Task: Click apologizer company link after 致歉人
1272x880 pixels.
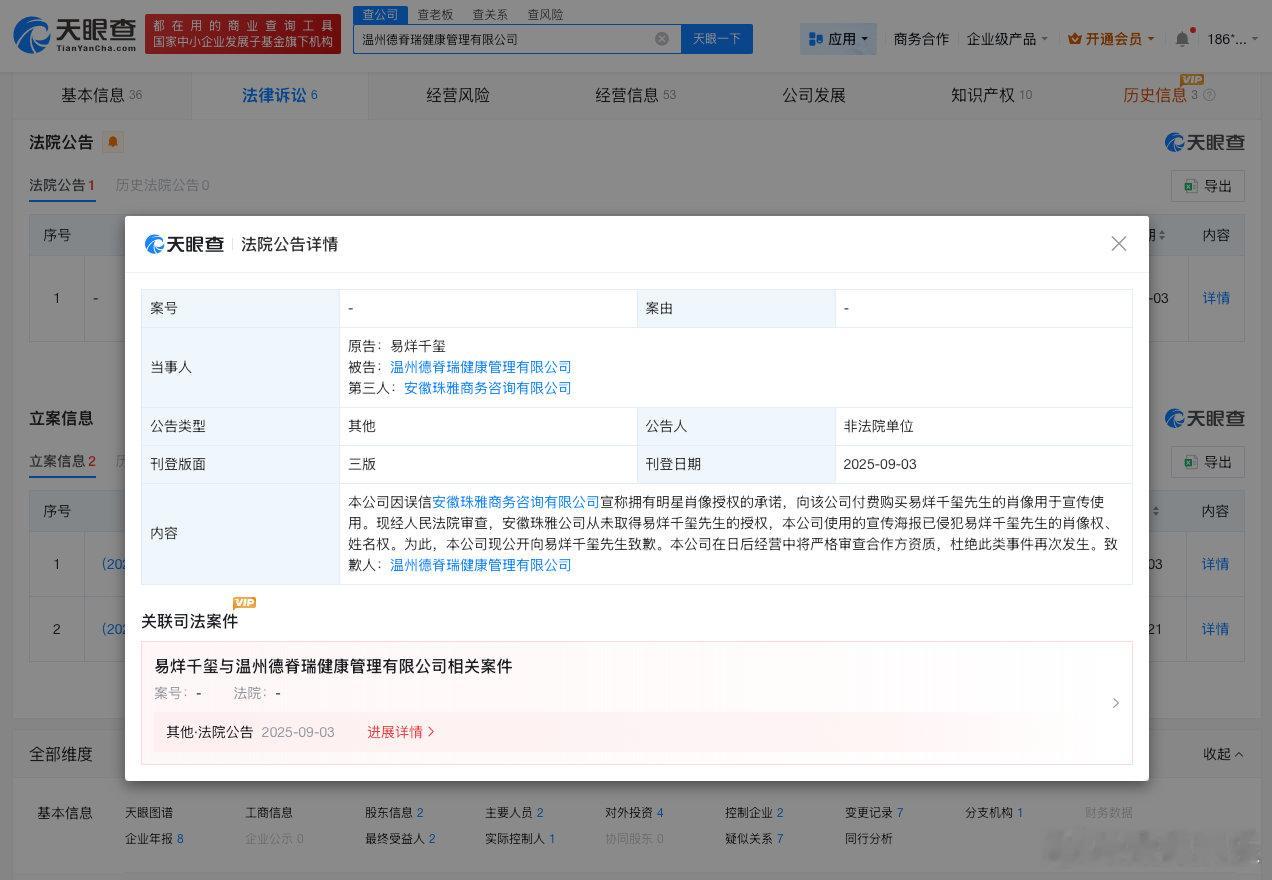Action: 481,565
